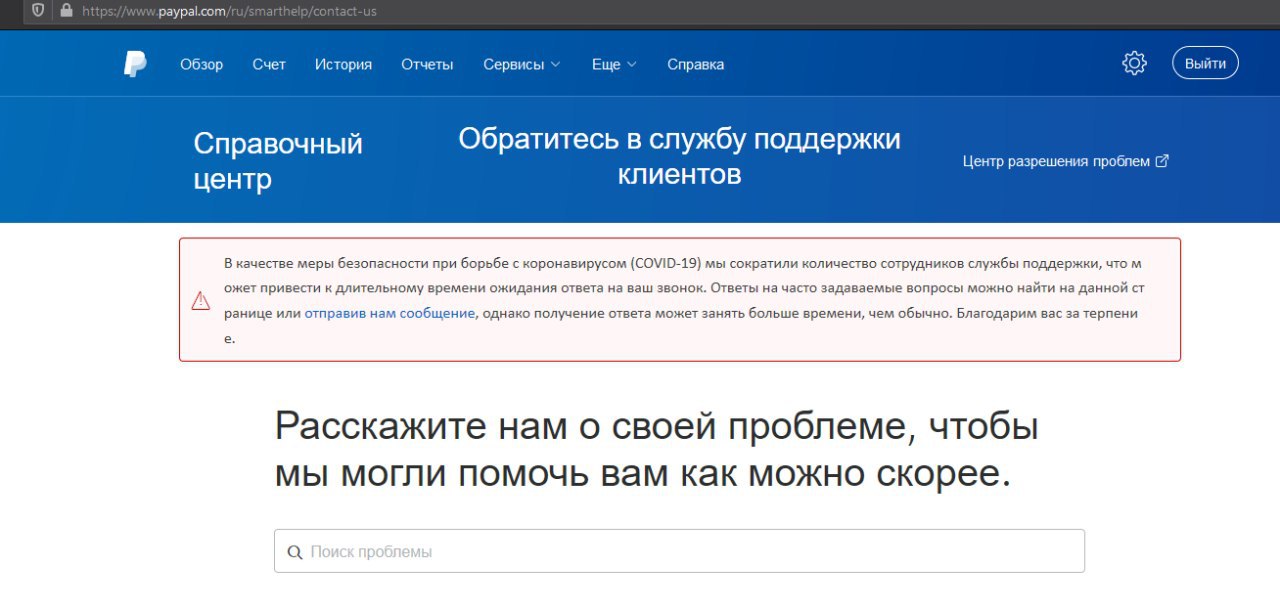Expand the Еще dropdown
Viewport: 1280px width, 610px height.
pos(614,64)
